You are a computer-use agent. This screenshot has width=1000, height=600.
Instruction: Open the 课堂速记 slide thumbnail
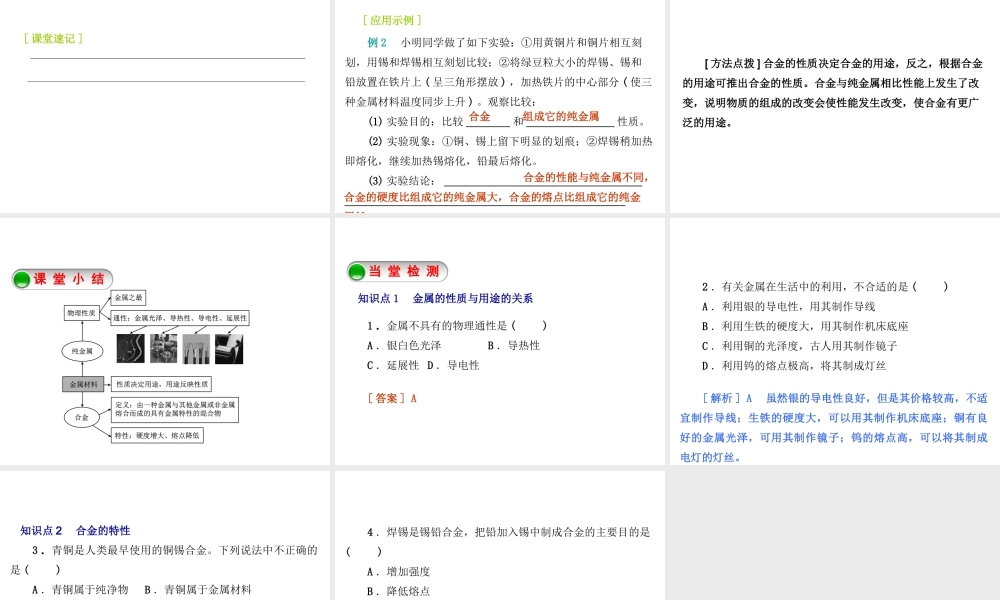click(165, 106)
